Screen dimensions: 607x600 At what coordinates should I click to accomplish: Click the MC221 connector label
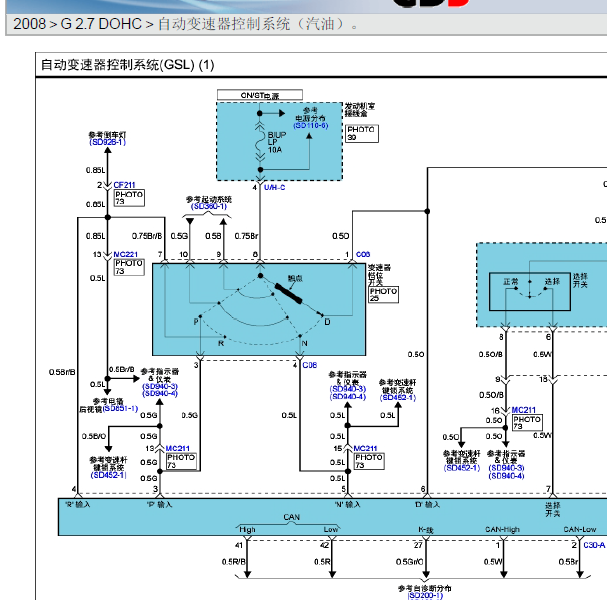(x=125, y=254)
